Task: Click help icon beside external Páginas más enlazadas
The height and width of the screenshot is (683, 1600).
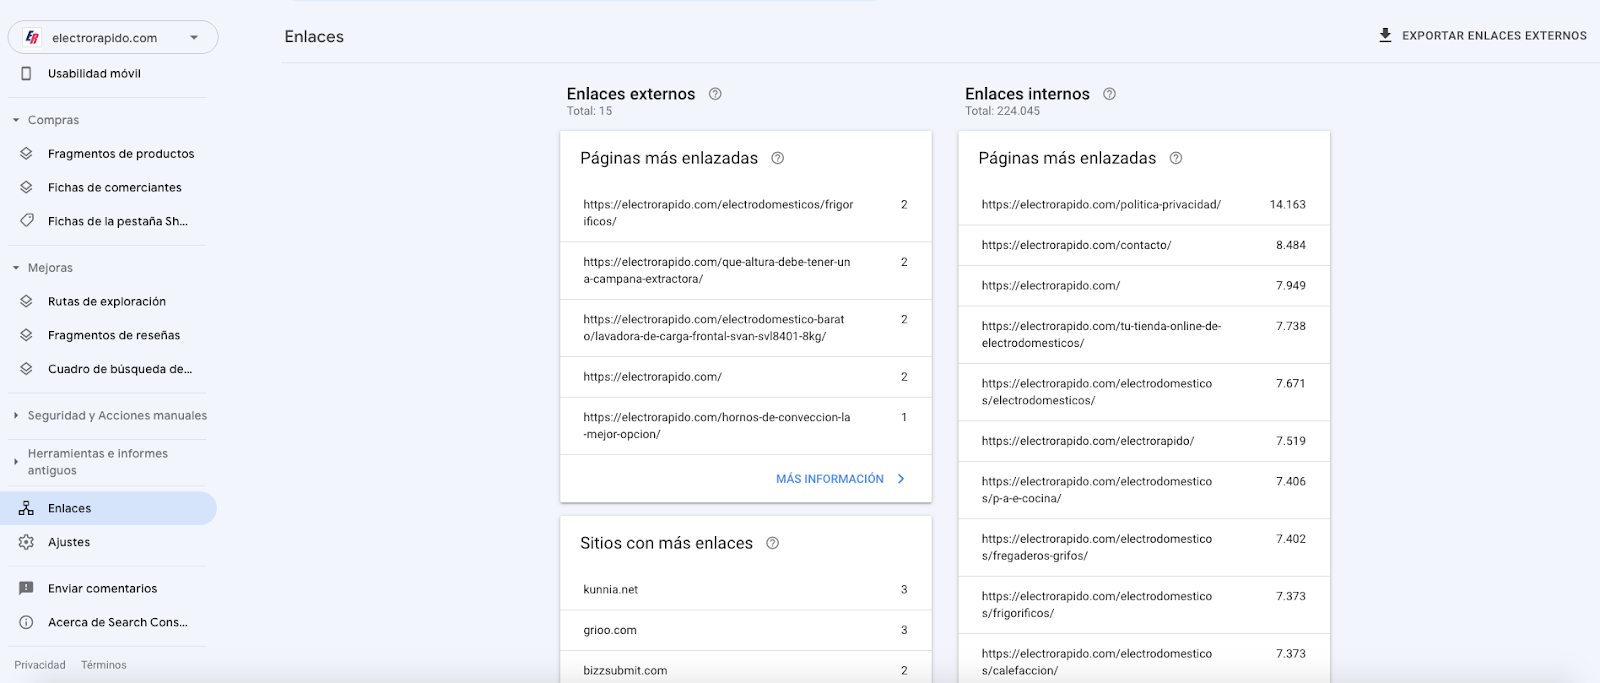Action: (777, 158)
